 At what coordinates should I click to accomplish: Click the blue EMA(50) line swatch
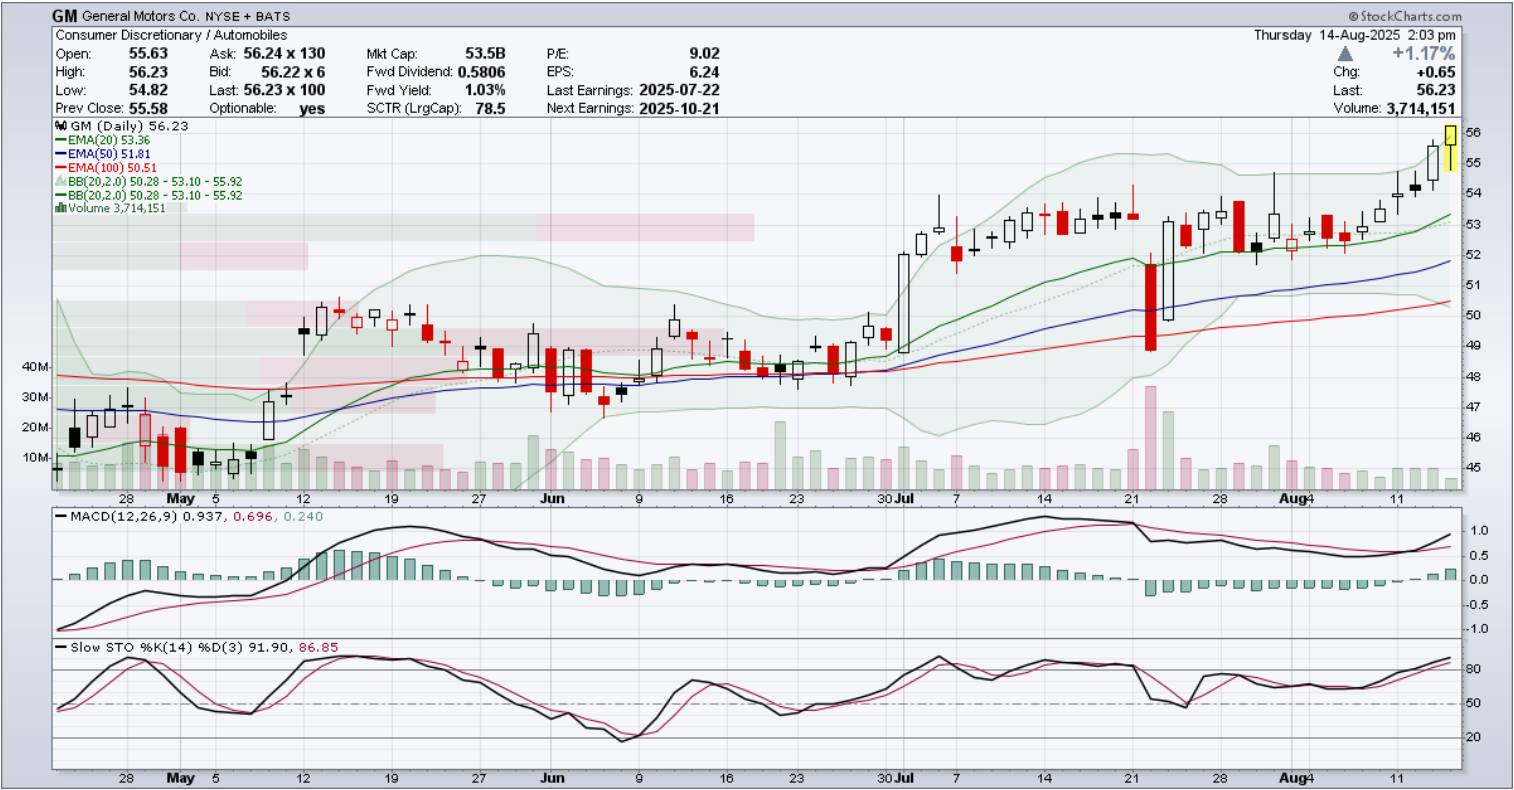[61, 154]
